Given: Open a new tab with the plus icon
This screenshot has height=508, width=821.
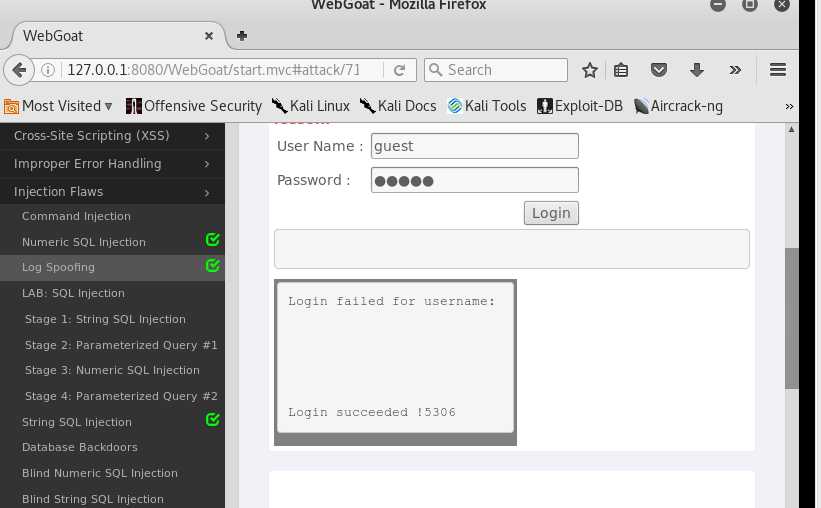Looking at the screenshot, I should pos(241,36).
